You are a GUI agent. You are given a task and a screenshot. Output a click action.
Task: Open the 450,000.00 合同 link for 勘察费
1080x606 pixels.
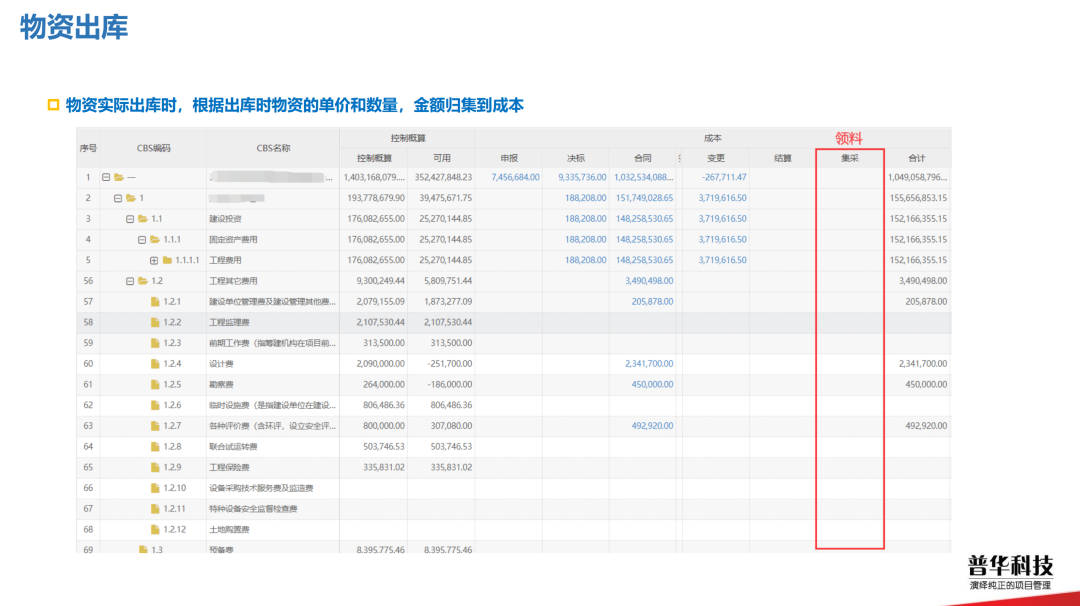pyautogui.click(x=652, y=384)
